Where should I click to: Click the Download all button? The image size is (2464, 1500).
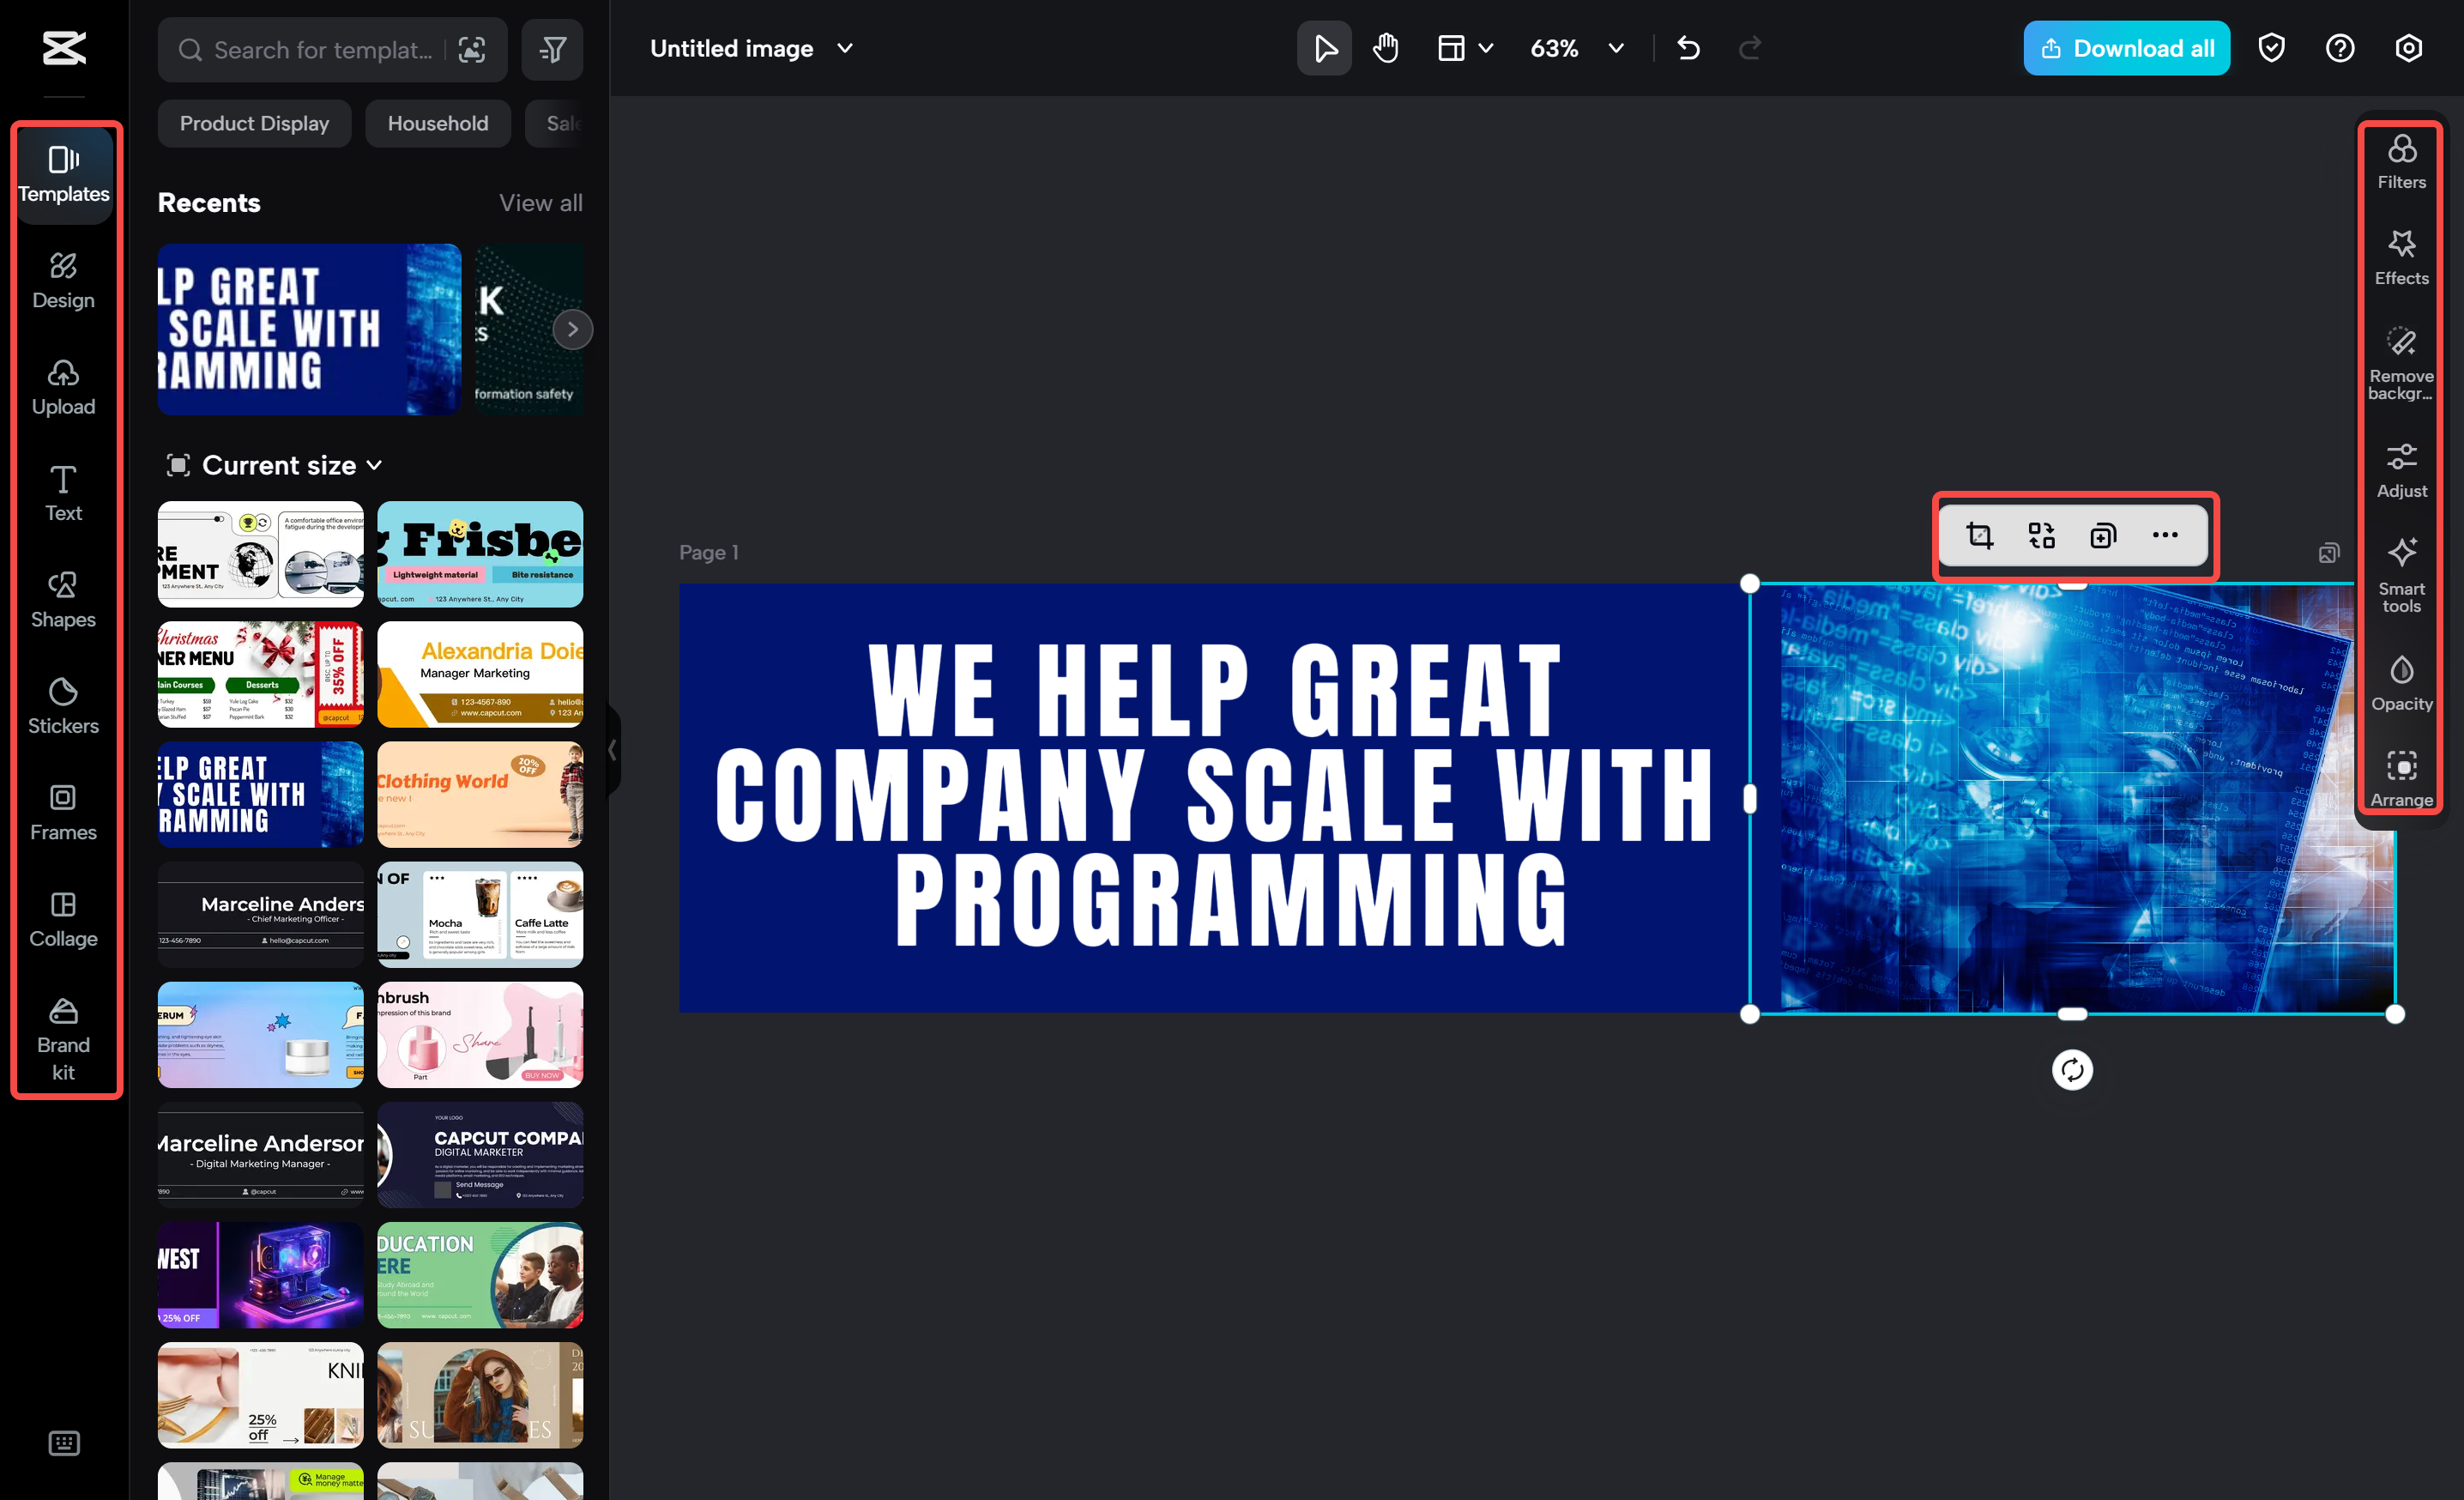point(2126,48)
